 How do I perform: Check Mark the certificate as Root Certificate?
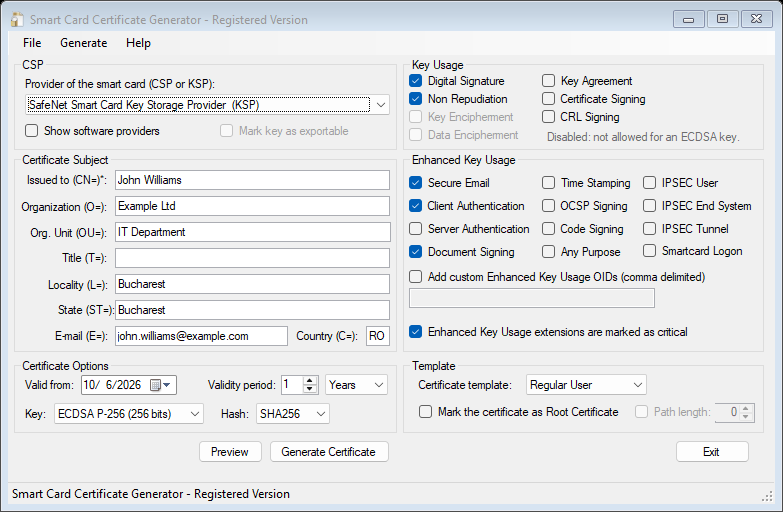point(425,412)
